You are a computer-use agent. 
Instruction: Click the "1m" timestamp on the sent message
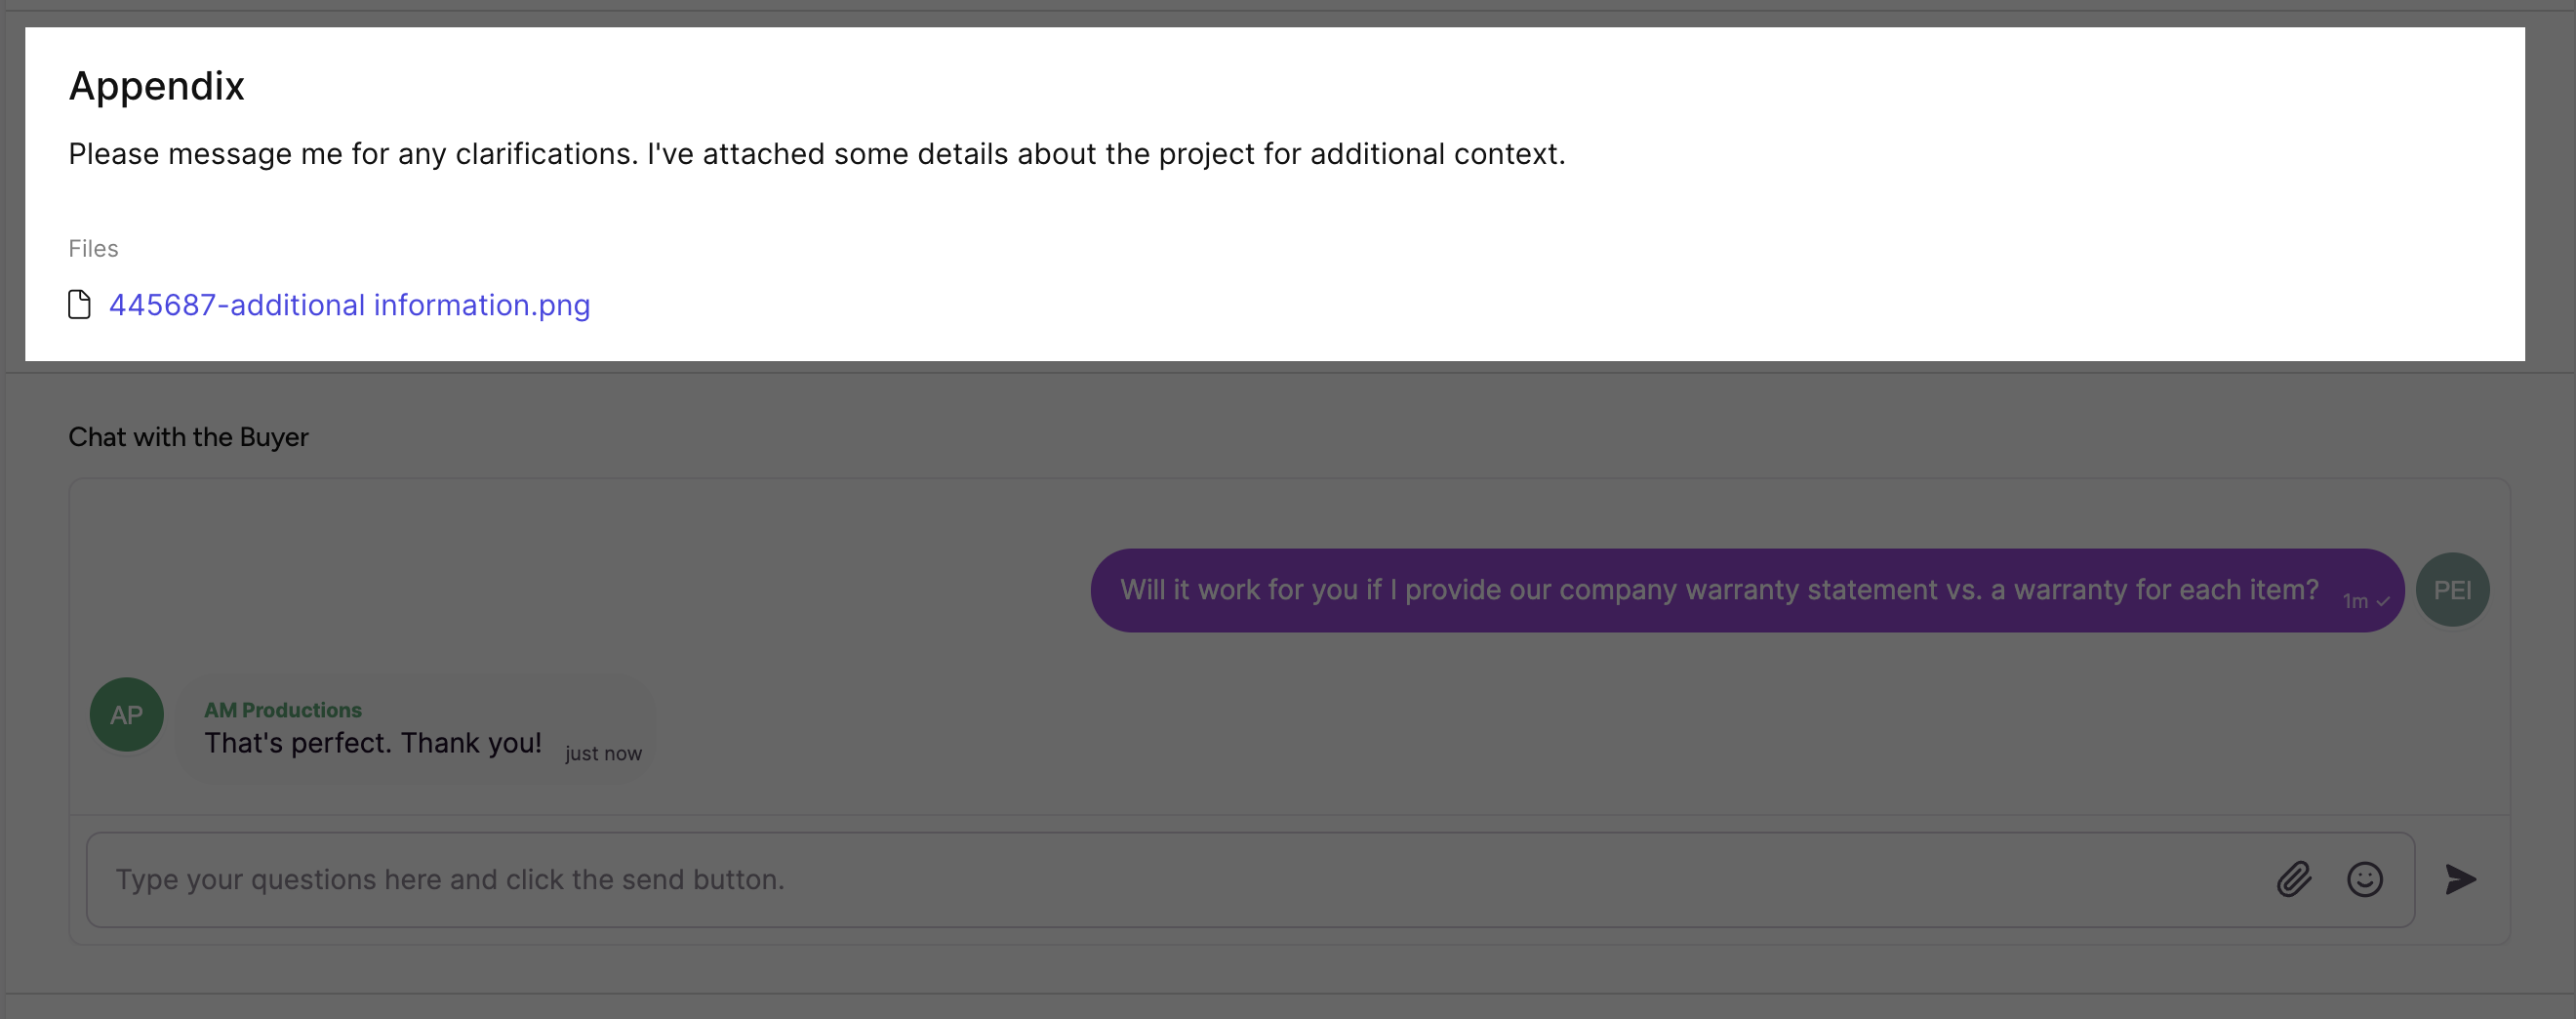tap(2355, 602)
